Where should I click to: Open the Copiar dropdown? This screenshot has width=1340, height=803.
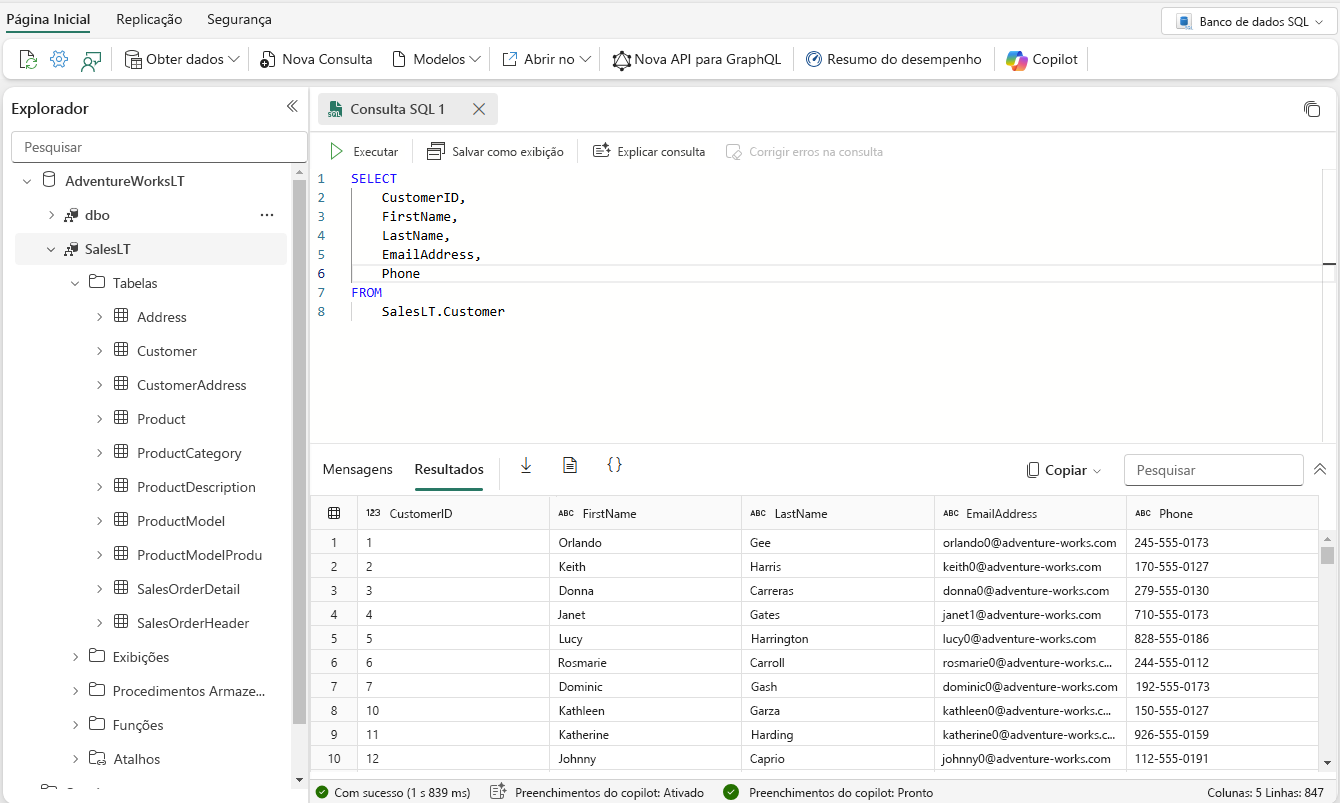click(x=1064, y=470)
